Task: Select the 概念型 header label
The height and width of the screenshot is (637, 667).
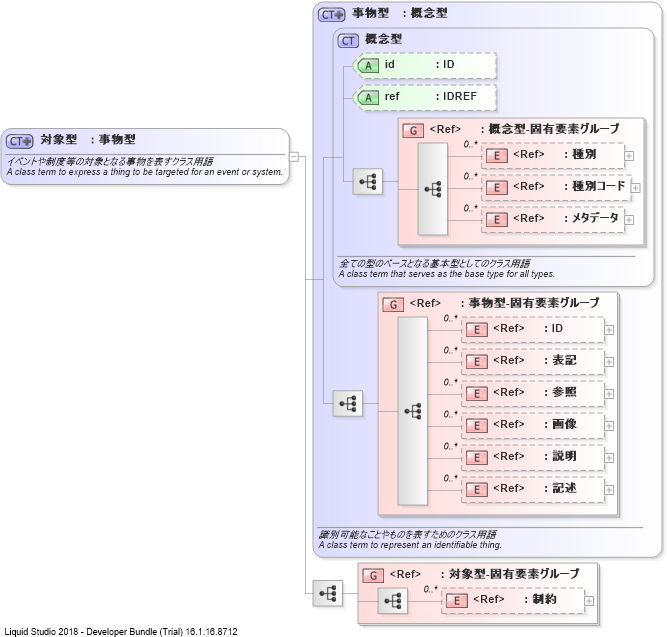Action: click(383, 39)
